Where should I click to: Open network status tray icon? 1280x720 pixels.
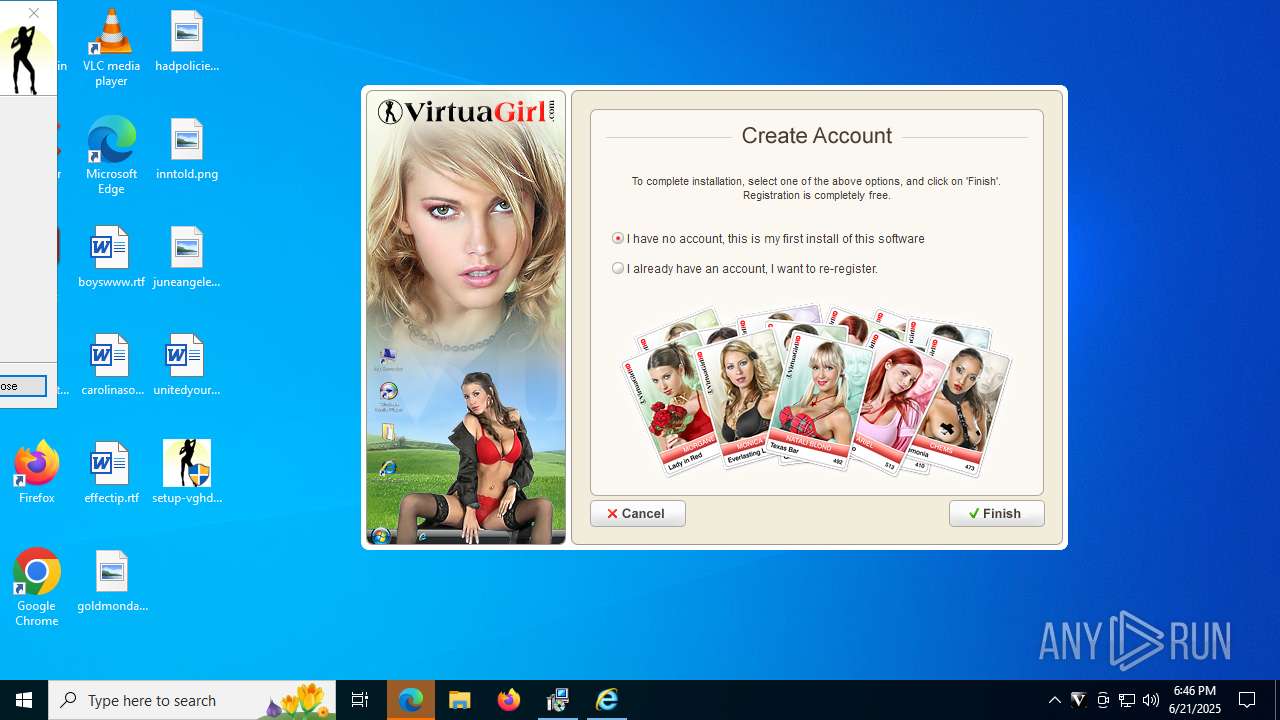pos(1127,700)
